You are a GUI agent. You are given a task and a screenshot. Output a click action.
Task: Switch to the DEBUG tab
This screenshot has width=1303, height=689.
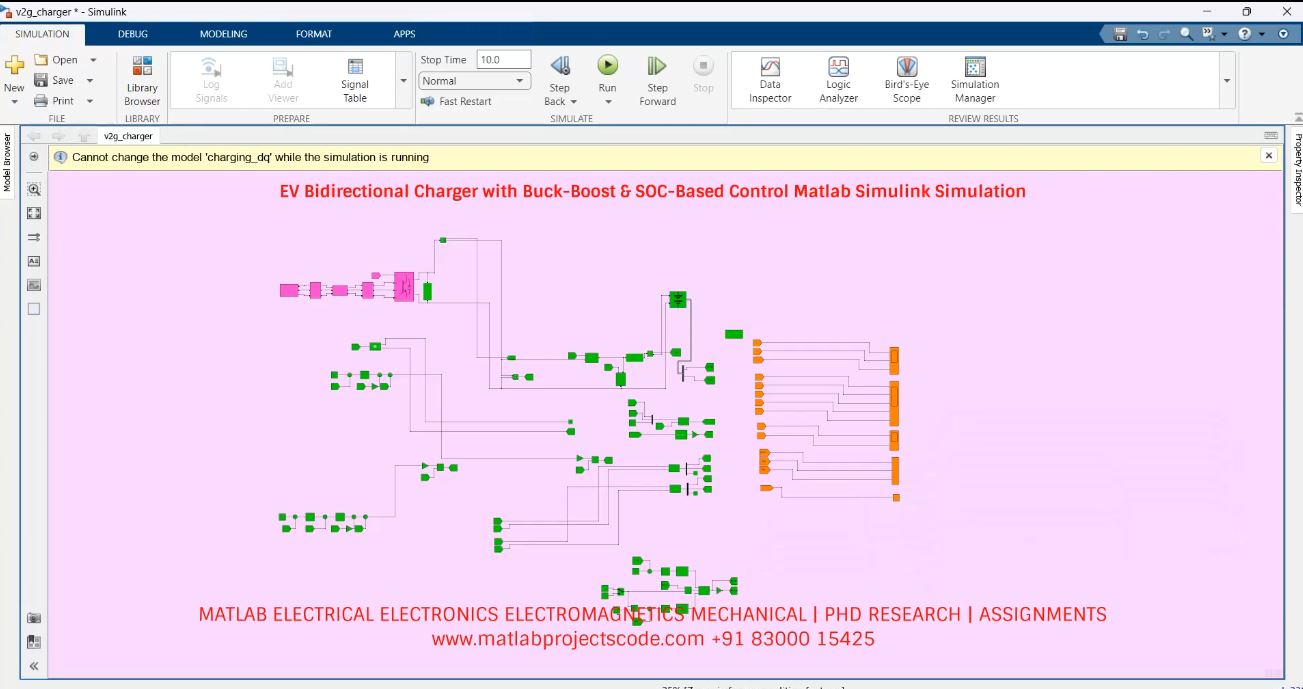(133, 34)
